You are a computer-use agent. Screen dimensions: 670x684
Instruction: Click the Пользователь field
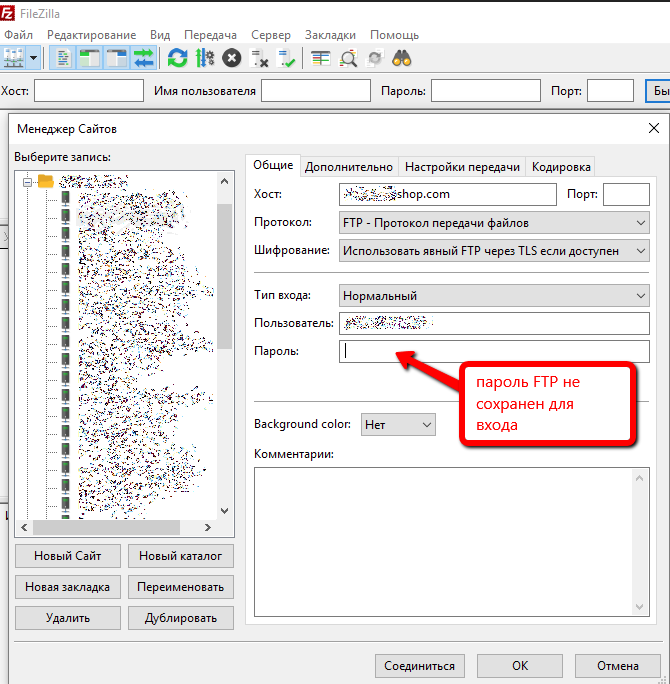[x=494, y=323]
